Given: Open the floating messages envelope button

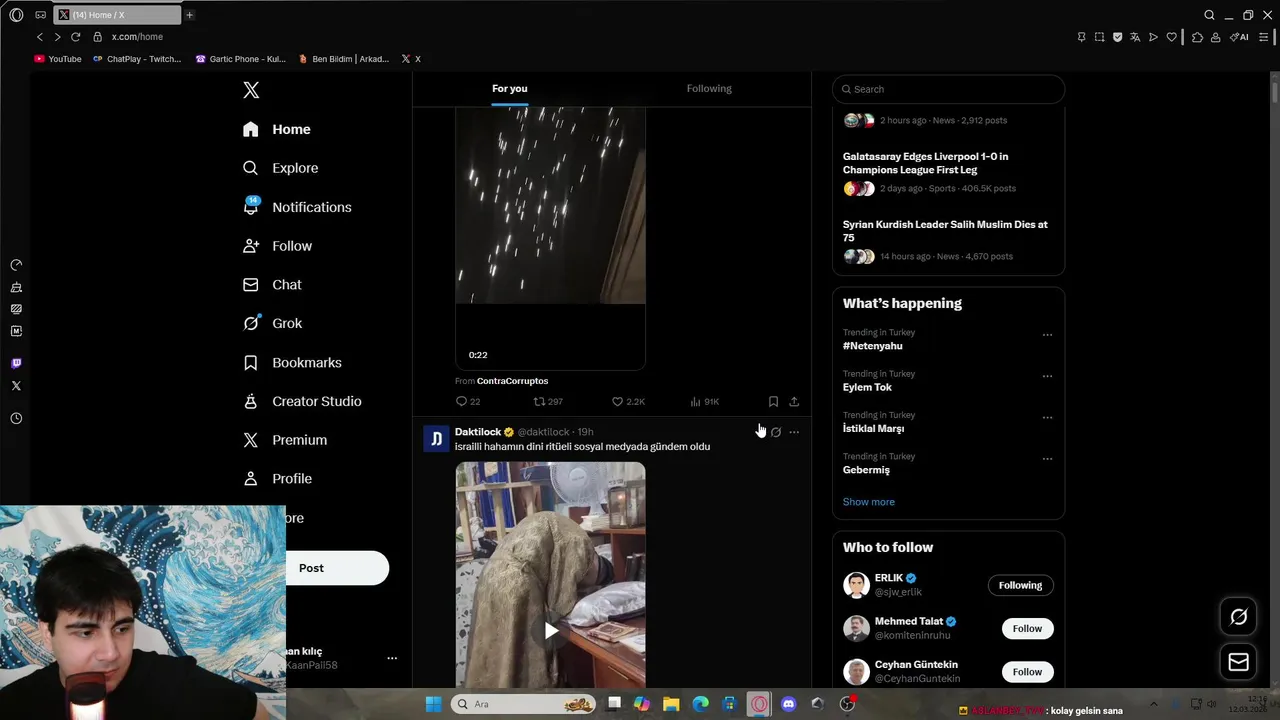Looking at the screenshot, I should [1238, 662].
